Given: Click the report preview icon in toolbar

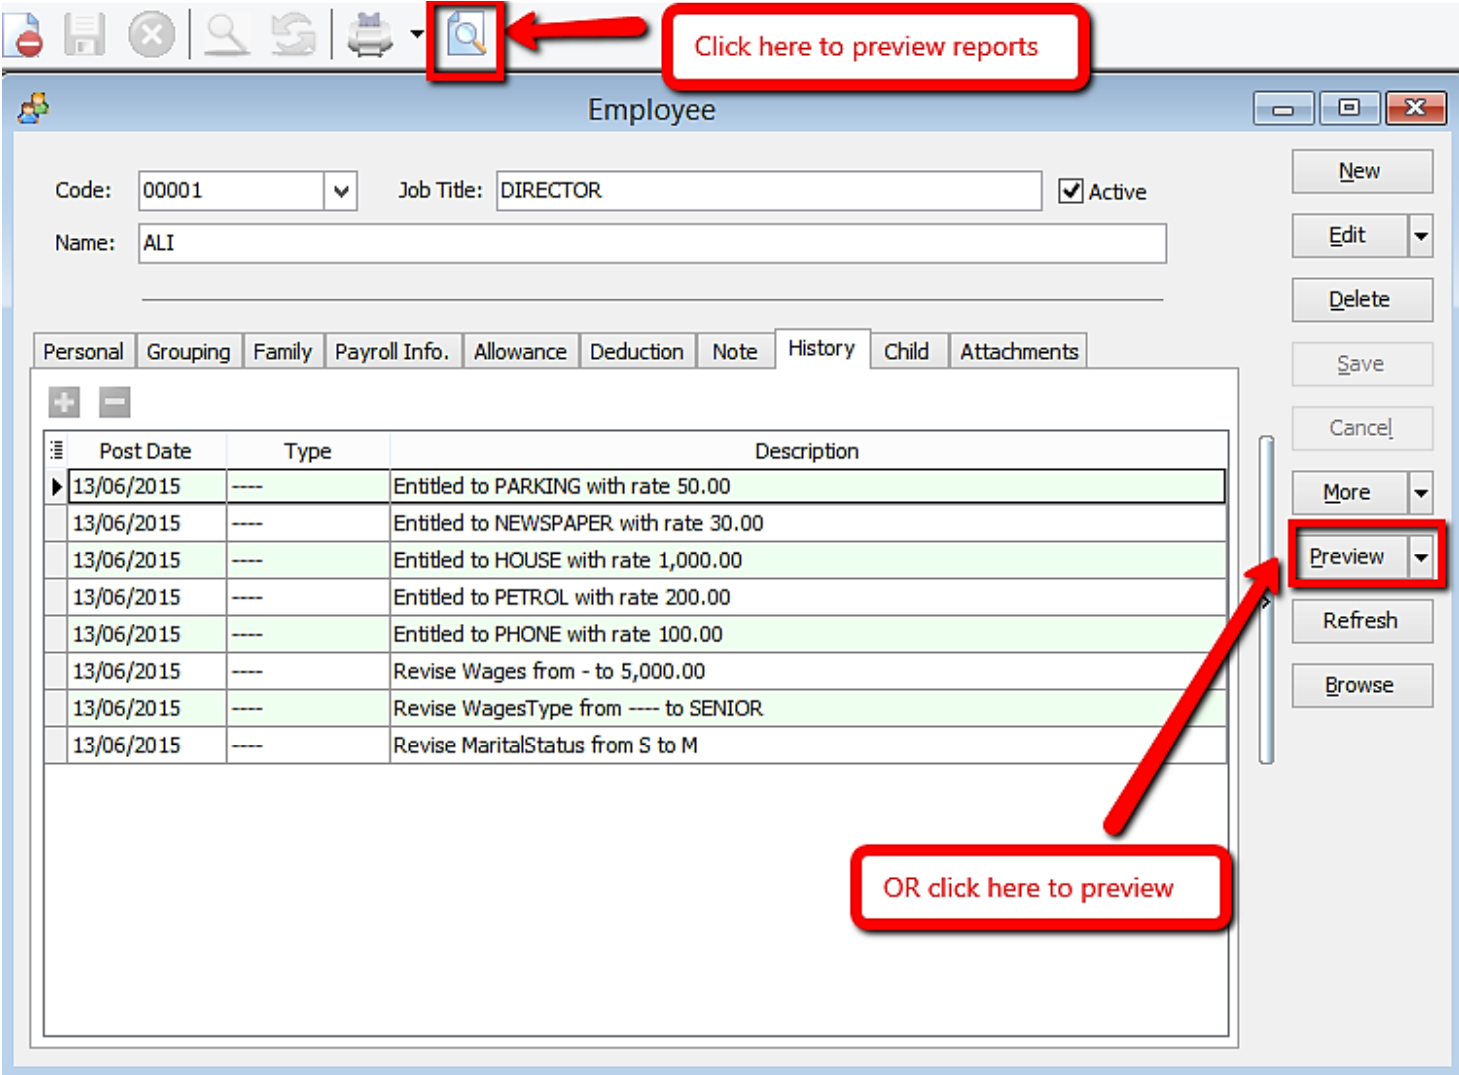Looking at the screenshot, I should point(466,38).
